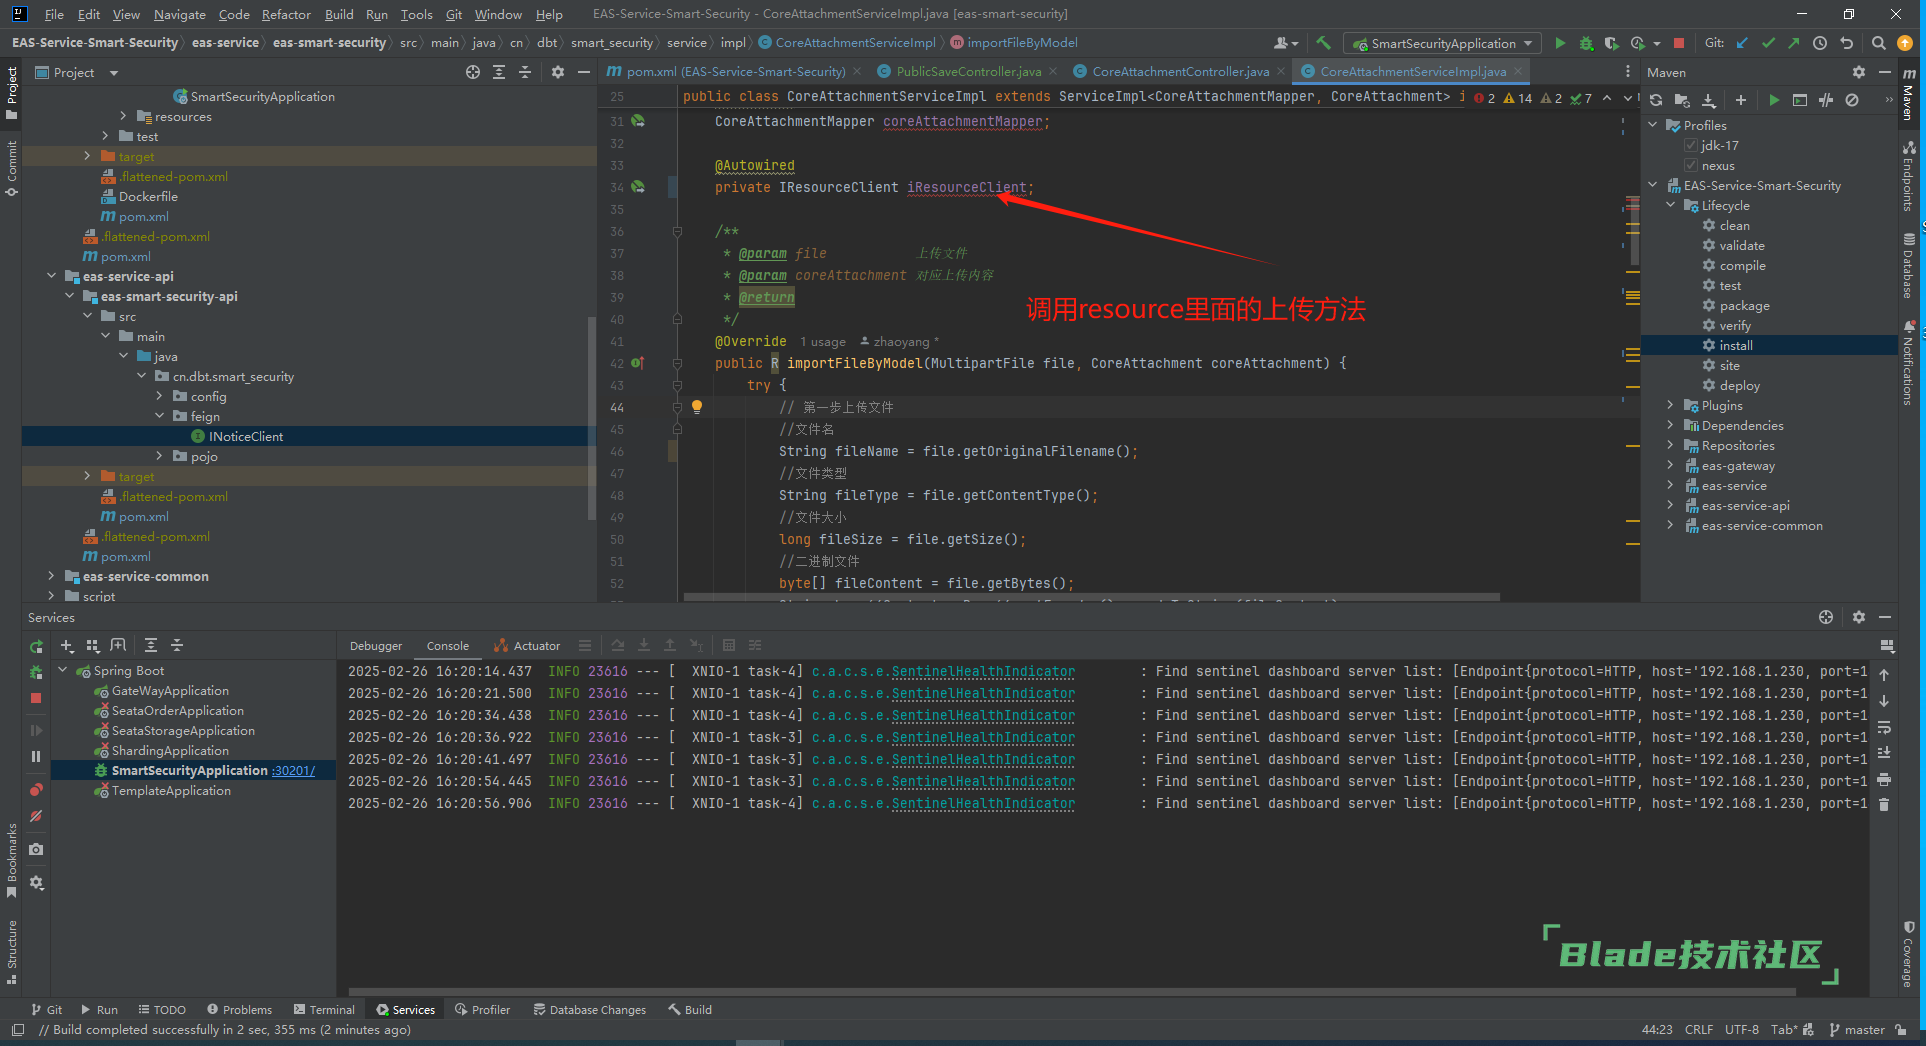Image resolution: width=1926 pixels, height=1046 pixels.
Task: Collapse the Profiles node in Maven
Action: 1653,126
